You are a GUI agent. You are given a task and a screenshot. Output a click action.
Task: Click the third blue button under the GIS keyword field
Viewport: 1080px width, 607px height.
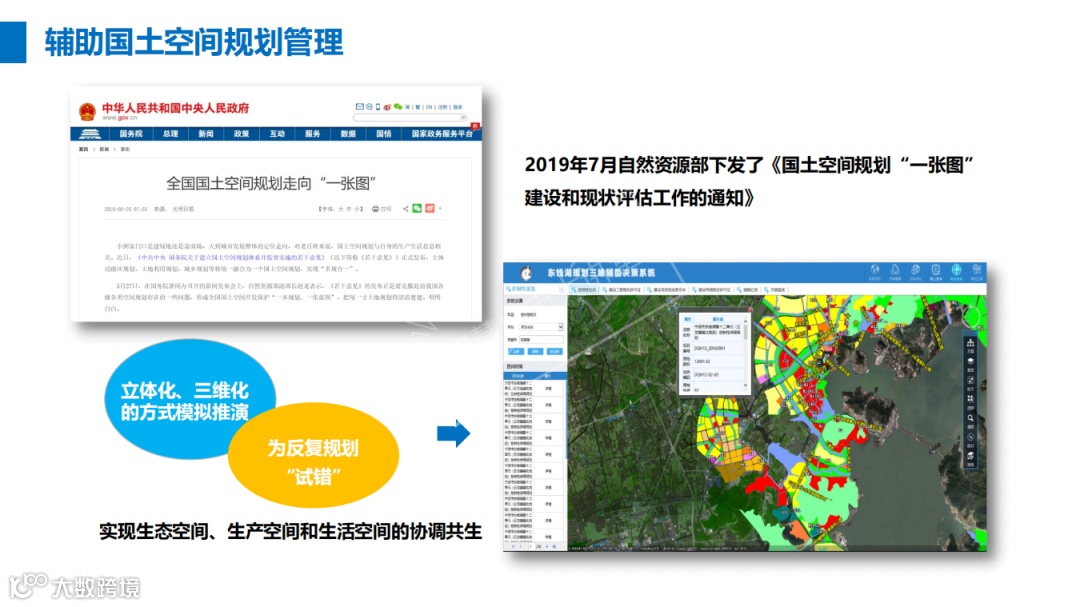pyautogui.click(x=554, y=351)
